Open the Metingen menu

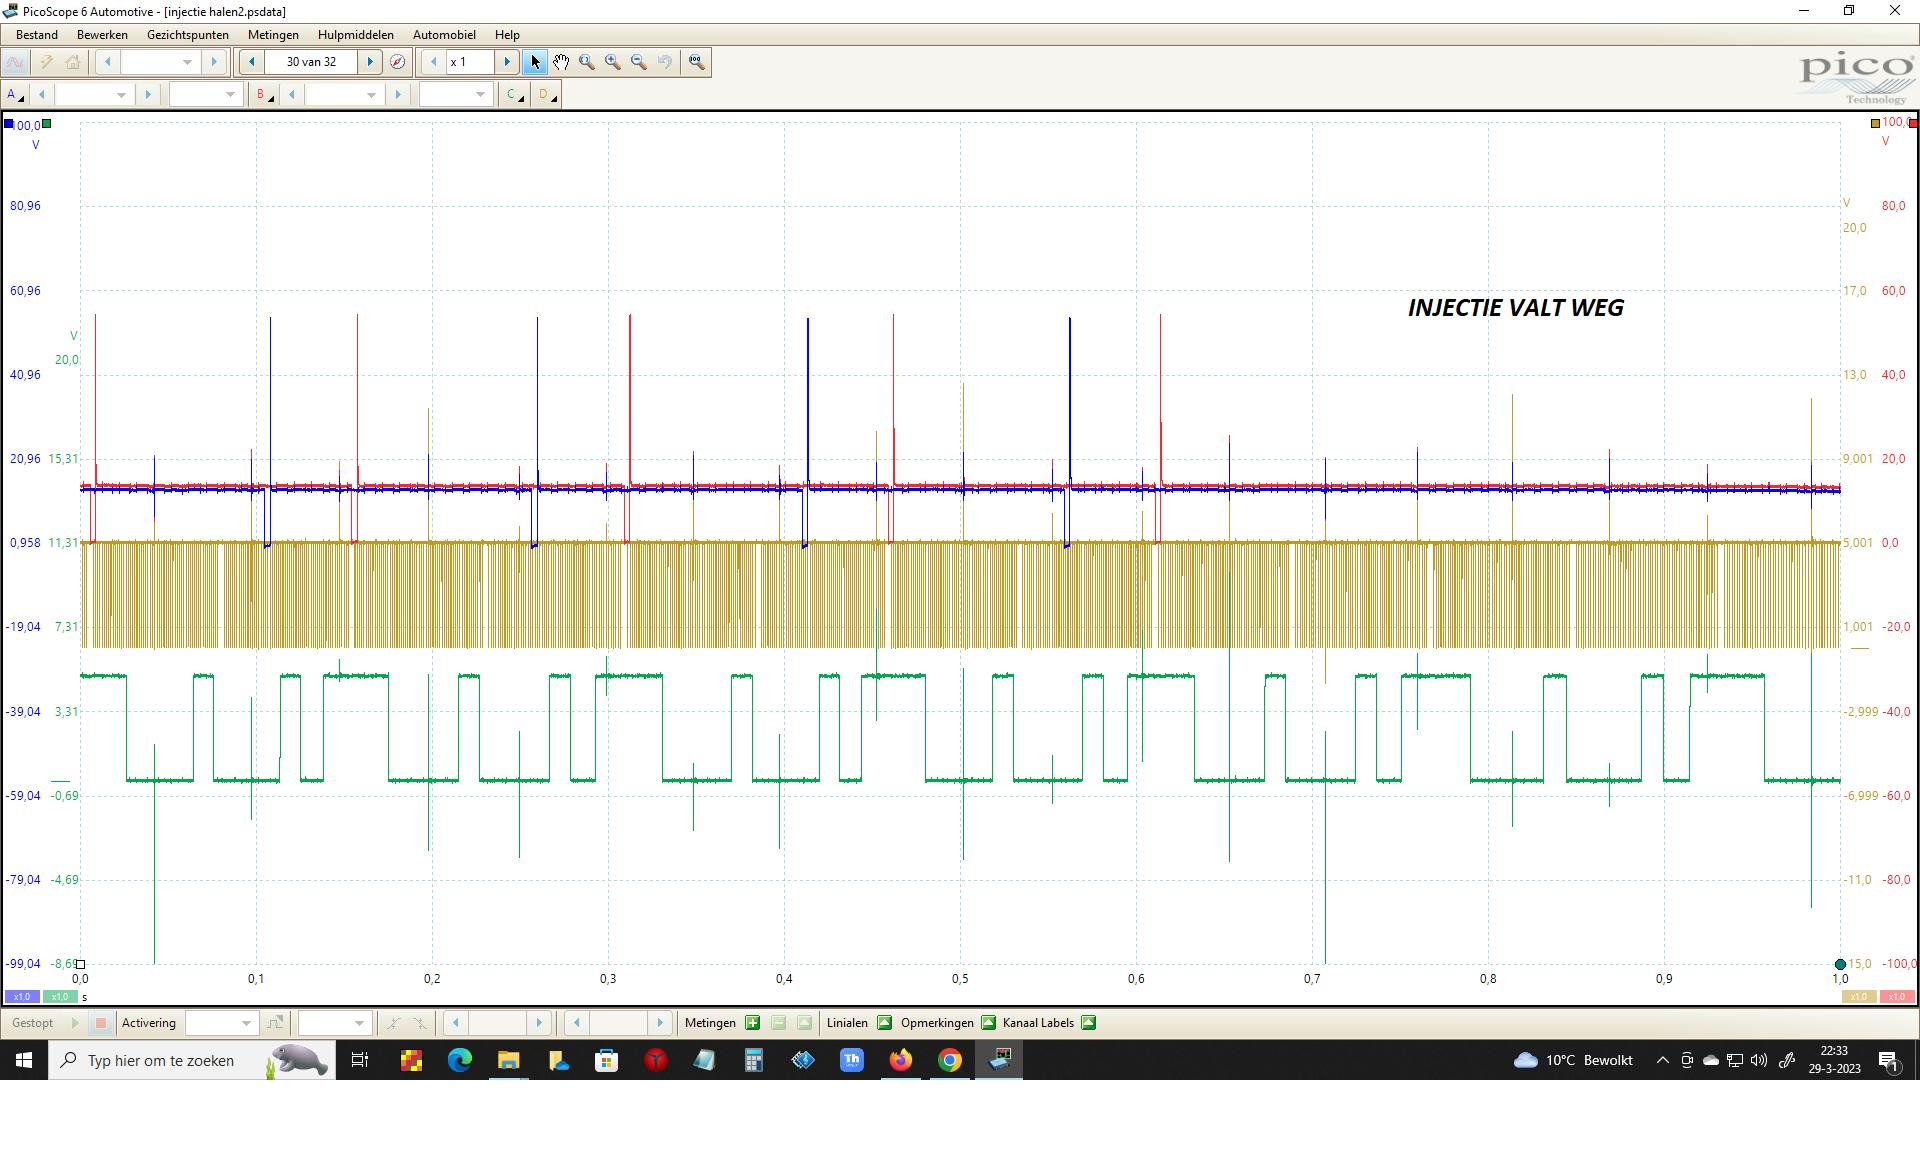pyautogui.click(x=273, y=35)
